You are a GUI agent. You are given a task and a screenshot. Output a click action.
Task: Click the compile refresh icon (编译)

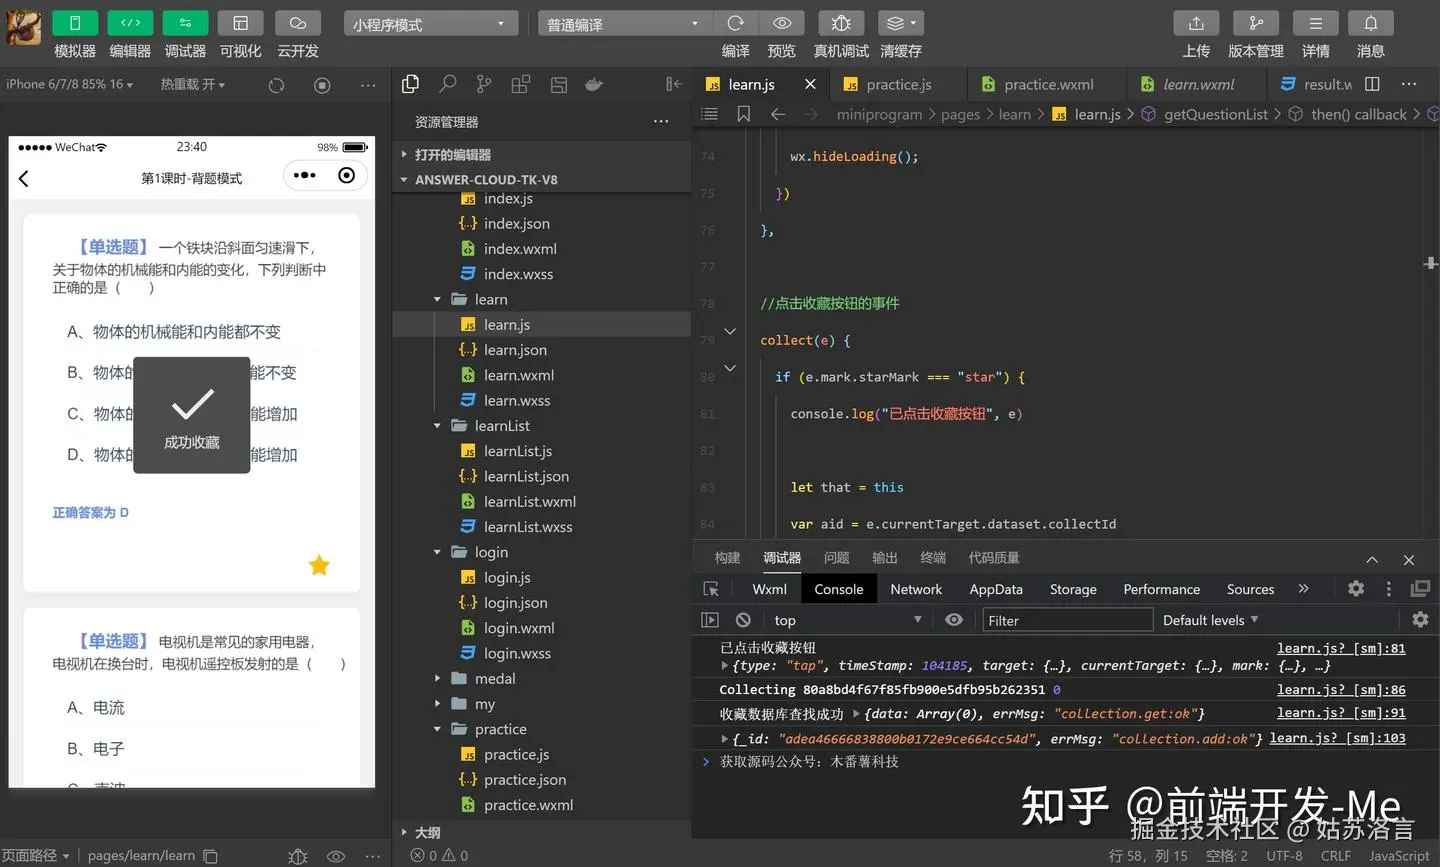click(x=736, y=23)
